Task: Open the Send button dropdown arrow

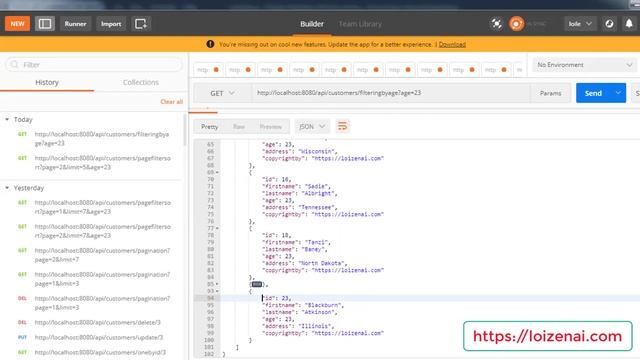Action: [x=618, y=93]
